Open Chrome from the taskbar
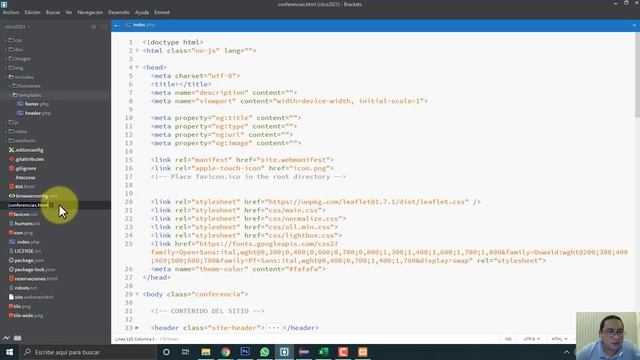 coord(225,352)
